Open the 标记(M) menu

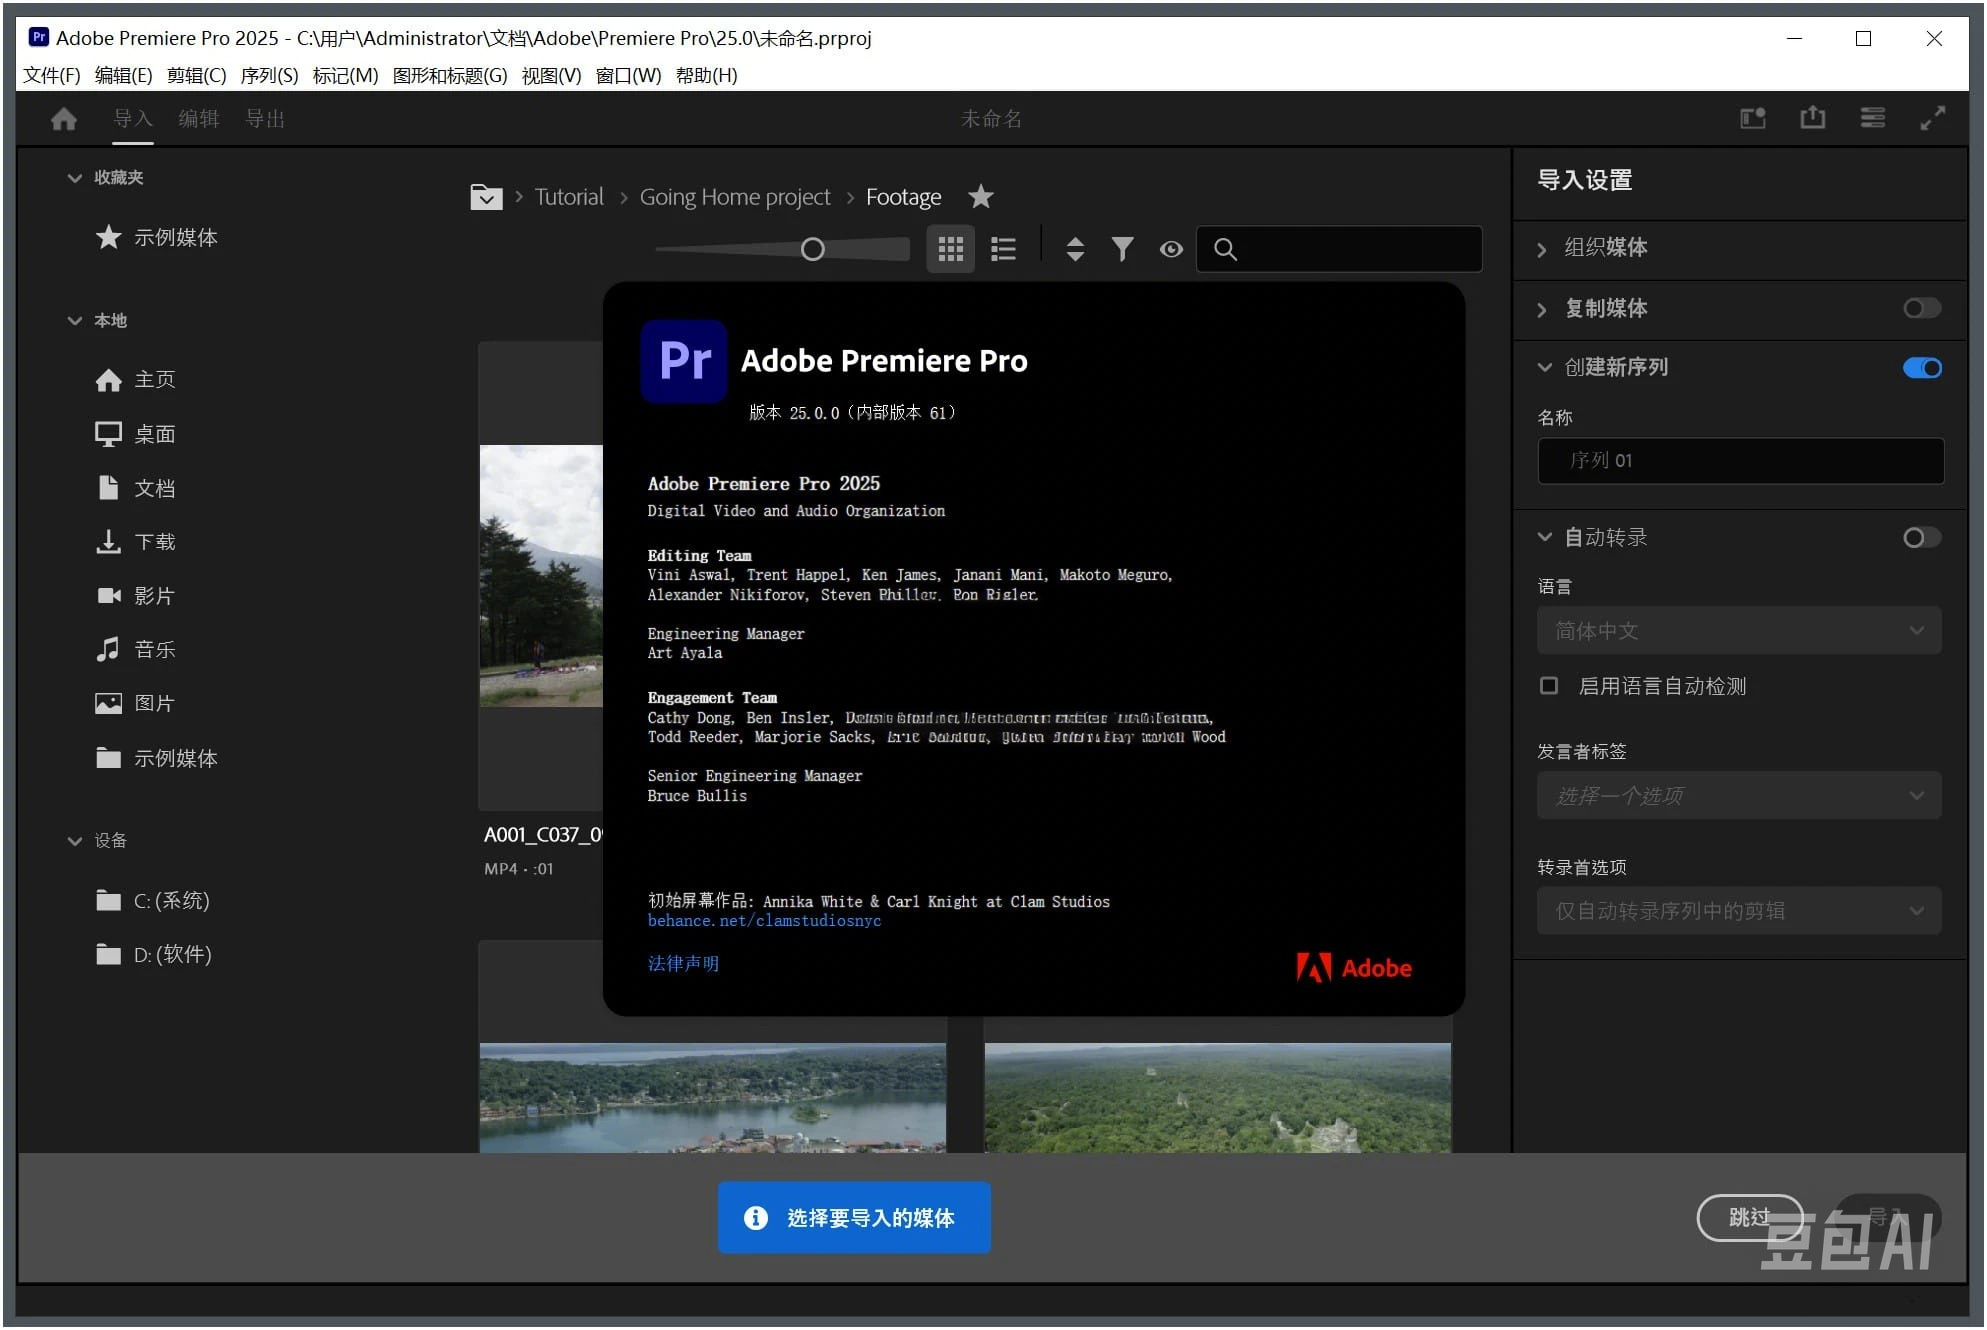tap(346, 75)
